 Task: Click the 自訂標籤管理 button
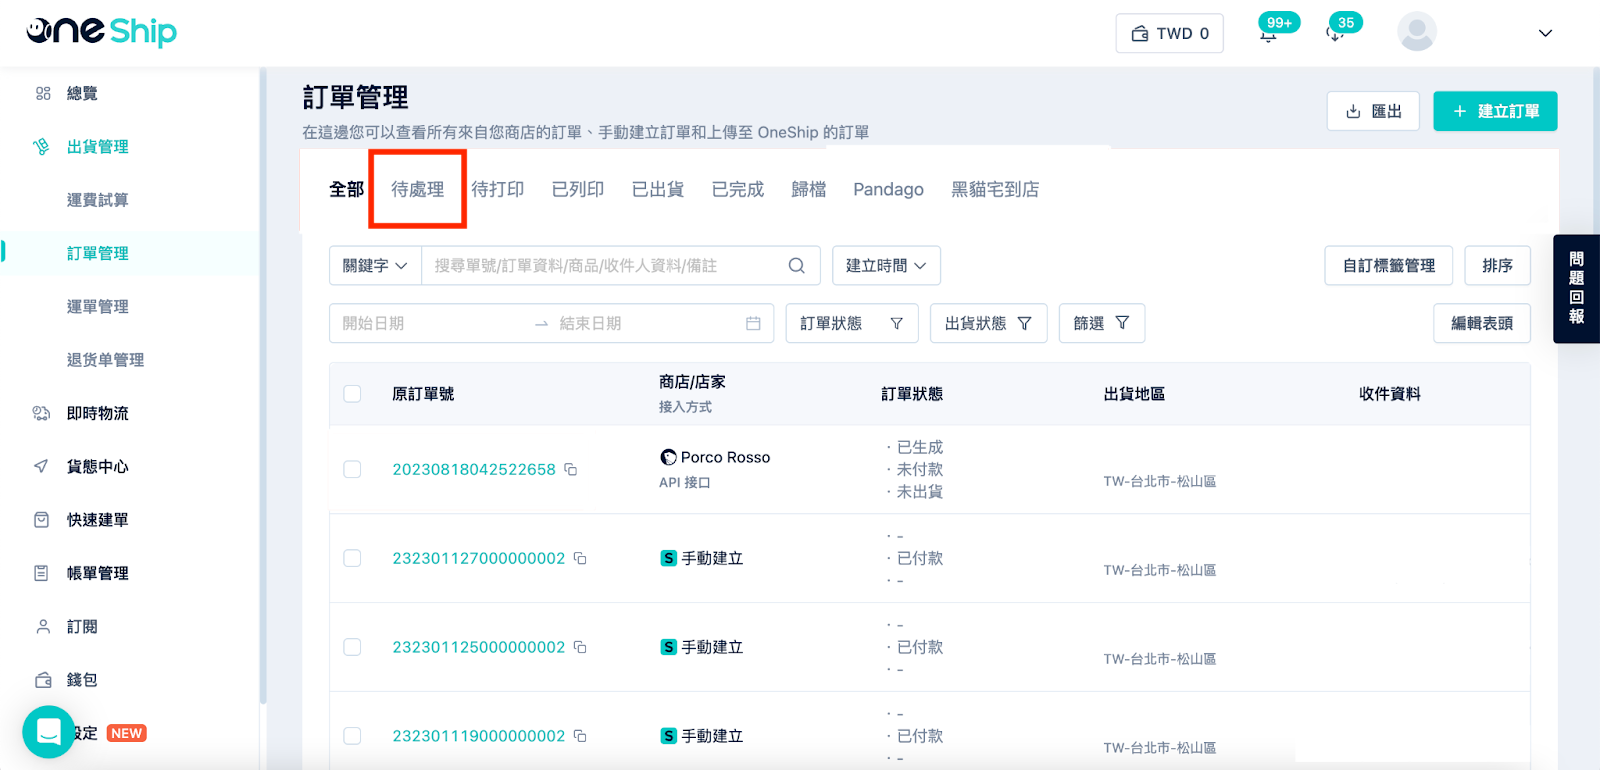coord(1389,265)
